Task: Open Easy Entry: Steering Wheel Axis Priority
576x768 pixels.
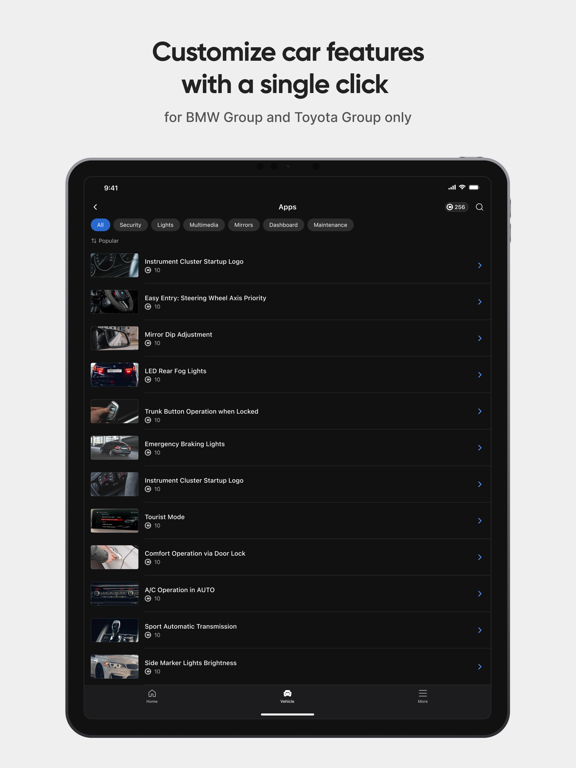Action: tap(289, 302)
